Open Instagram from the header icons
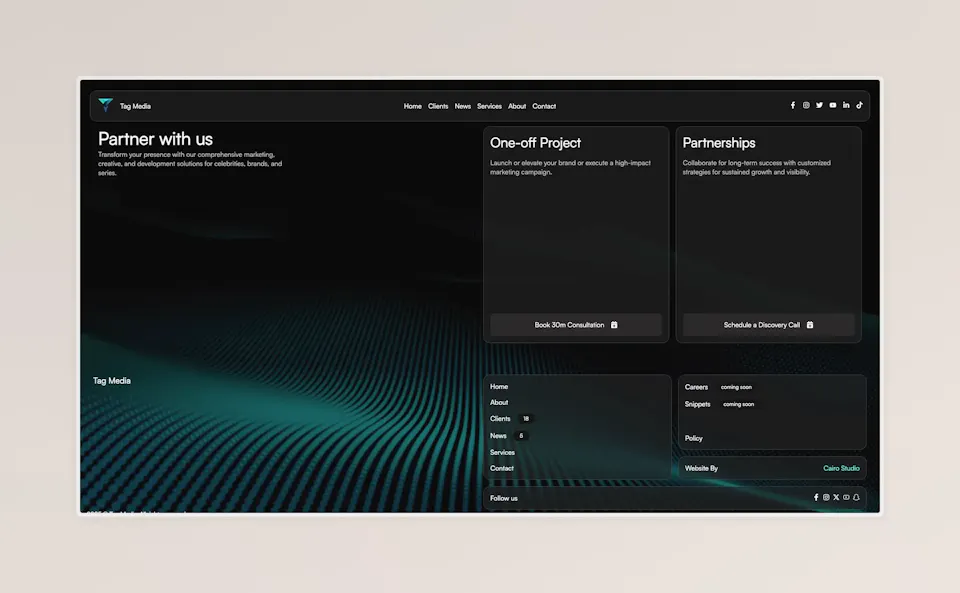The height and width of the screenshot is (593, 960). pyautogui.click(x=806, y=105)
